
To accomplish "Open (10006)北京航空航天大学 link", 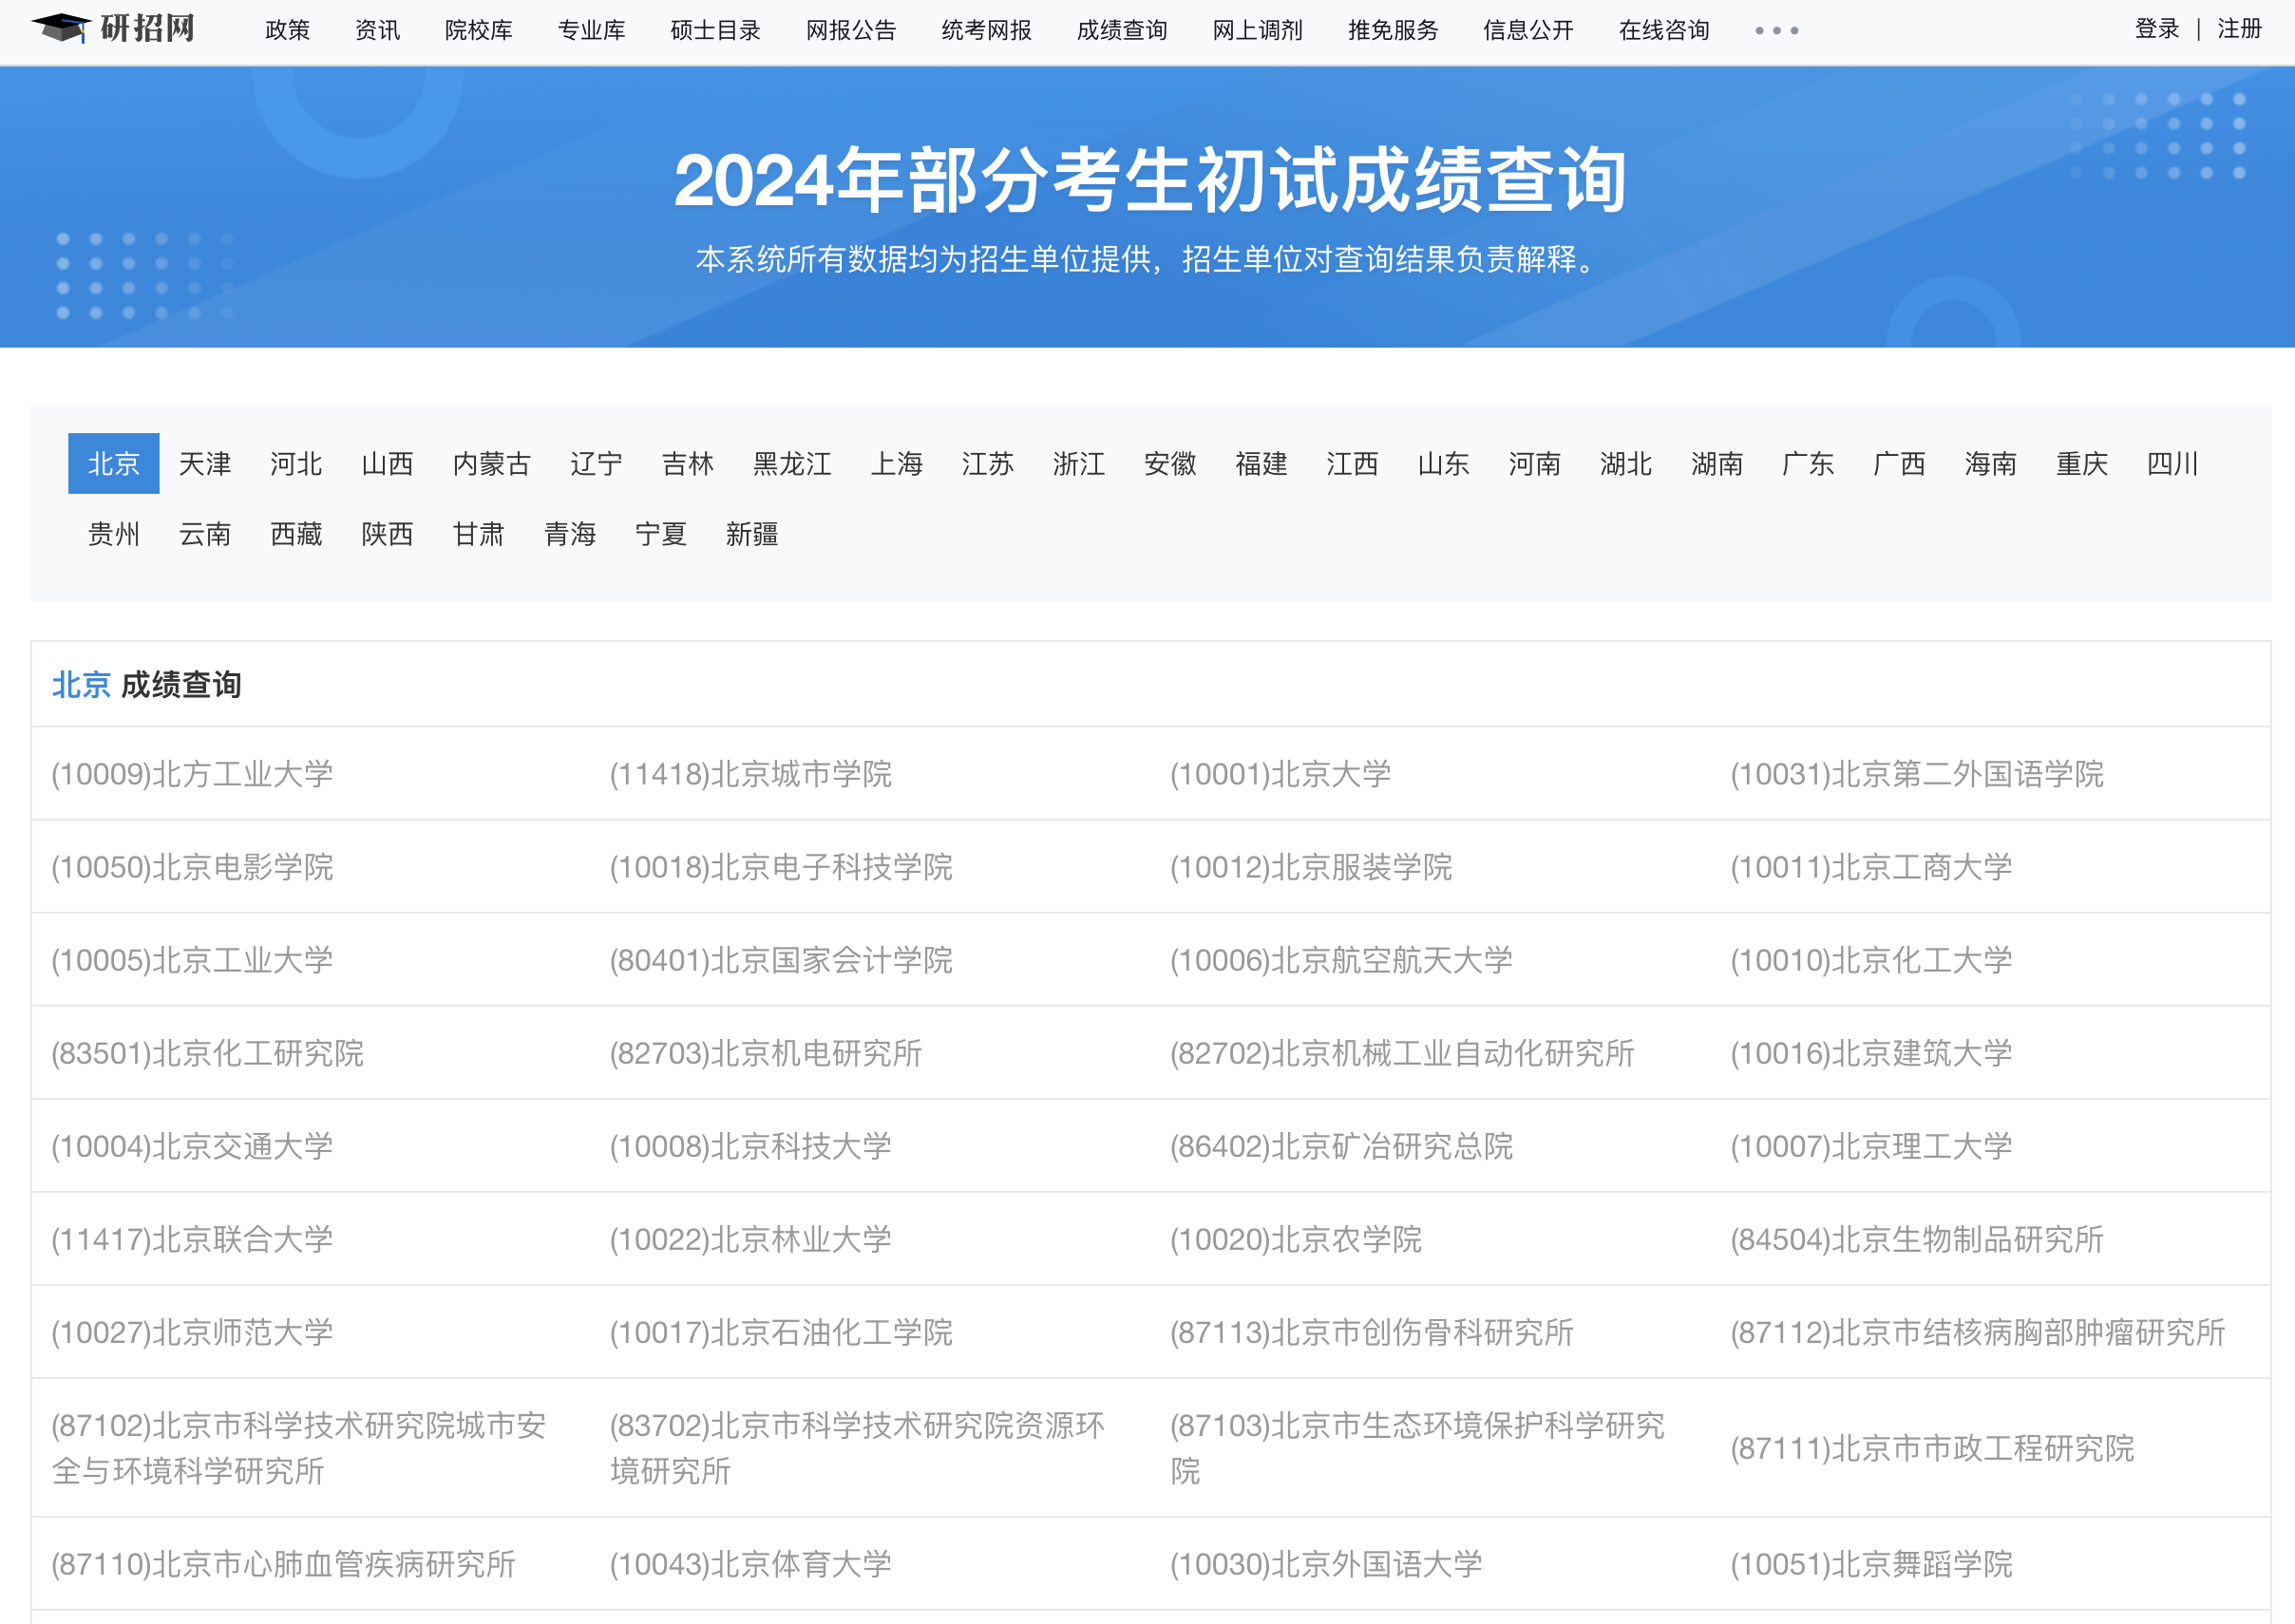I will point(1340,960).
